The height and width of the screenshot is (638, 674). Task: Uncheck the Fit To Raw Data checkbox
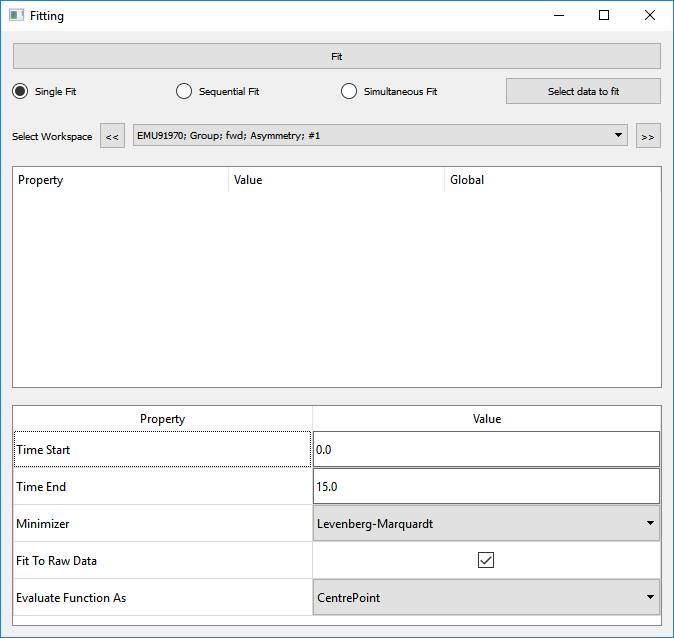[x=486, y=560]
